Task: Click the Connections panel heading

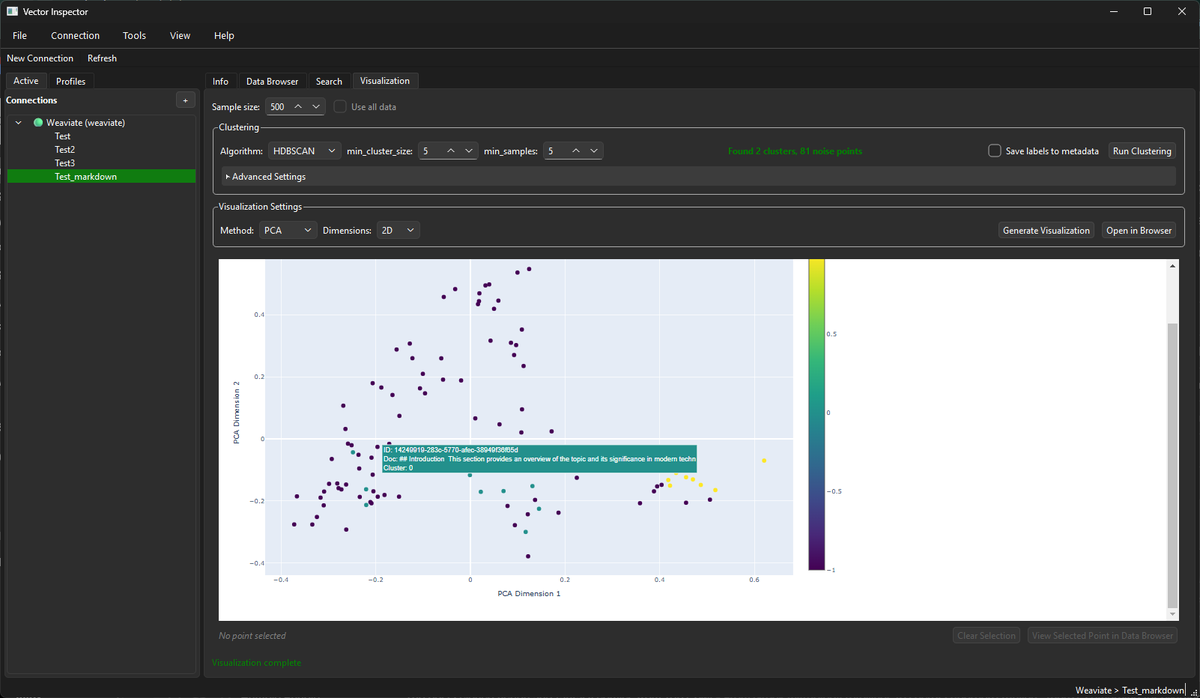Action: (32, 100)
